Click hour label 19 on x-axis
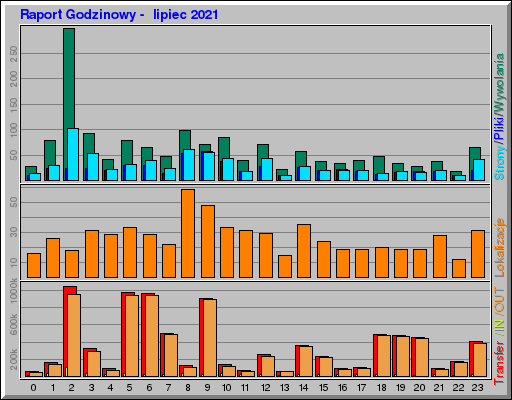 click(x=400, y=388)
